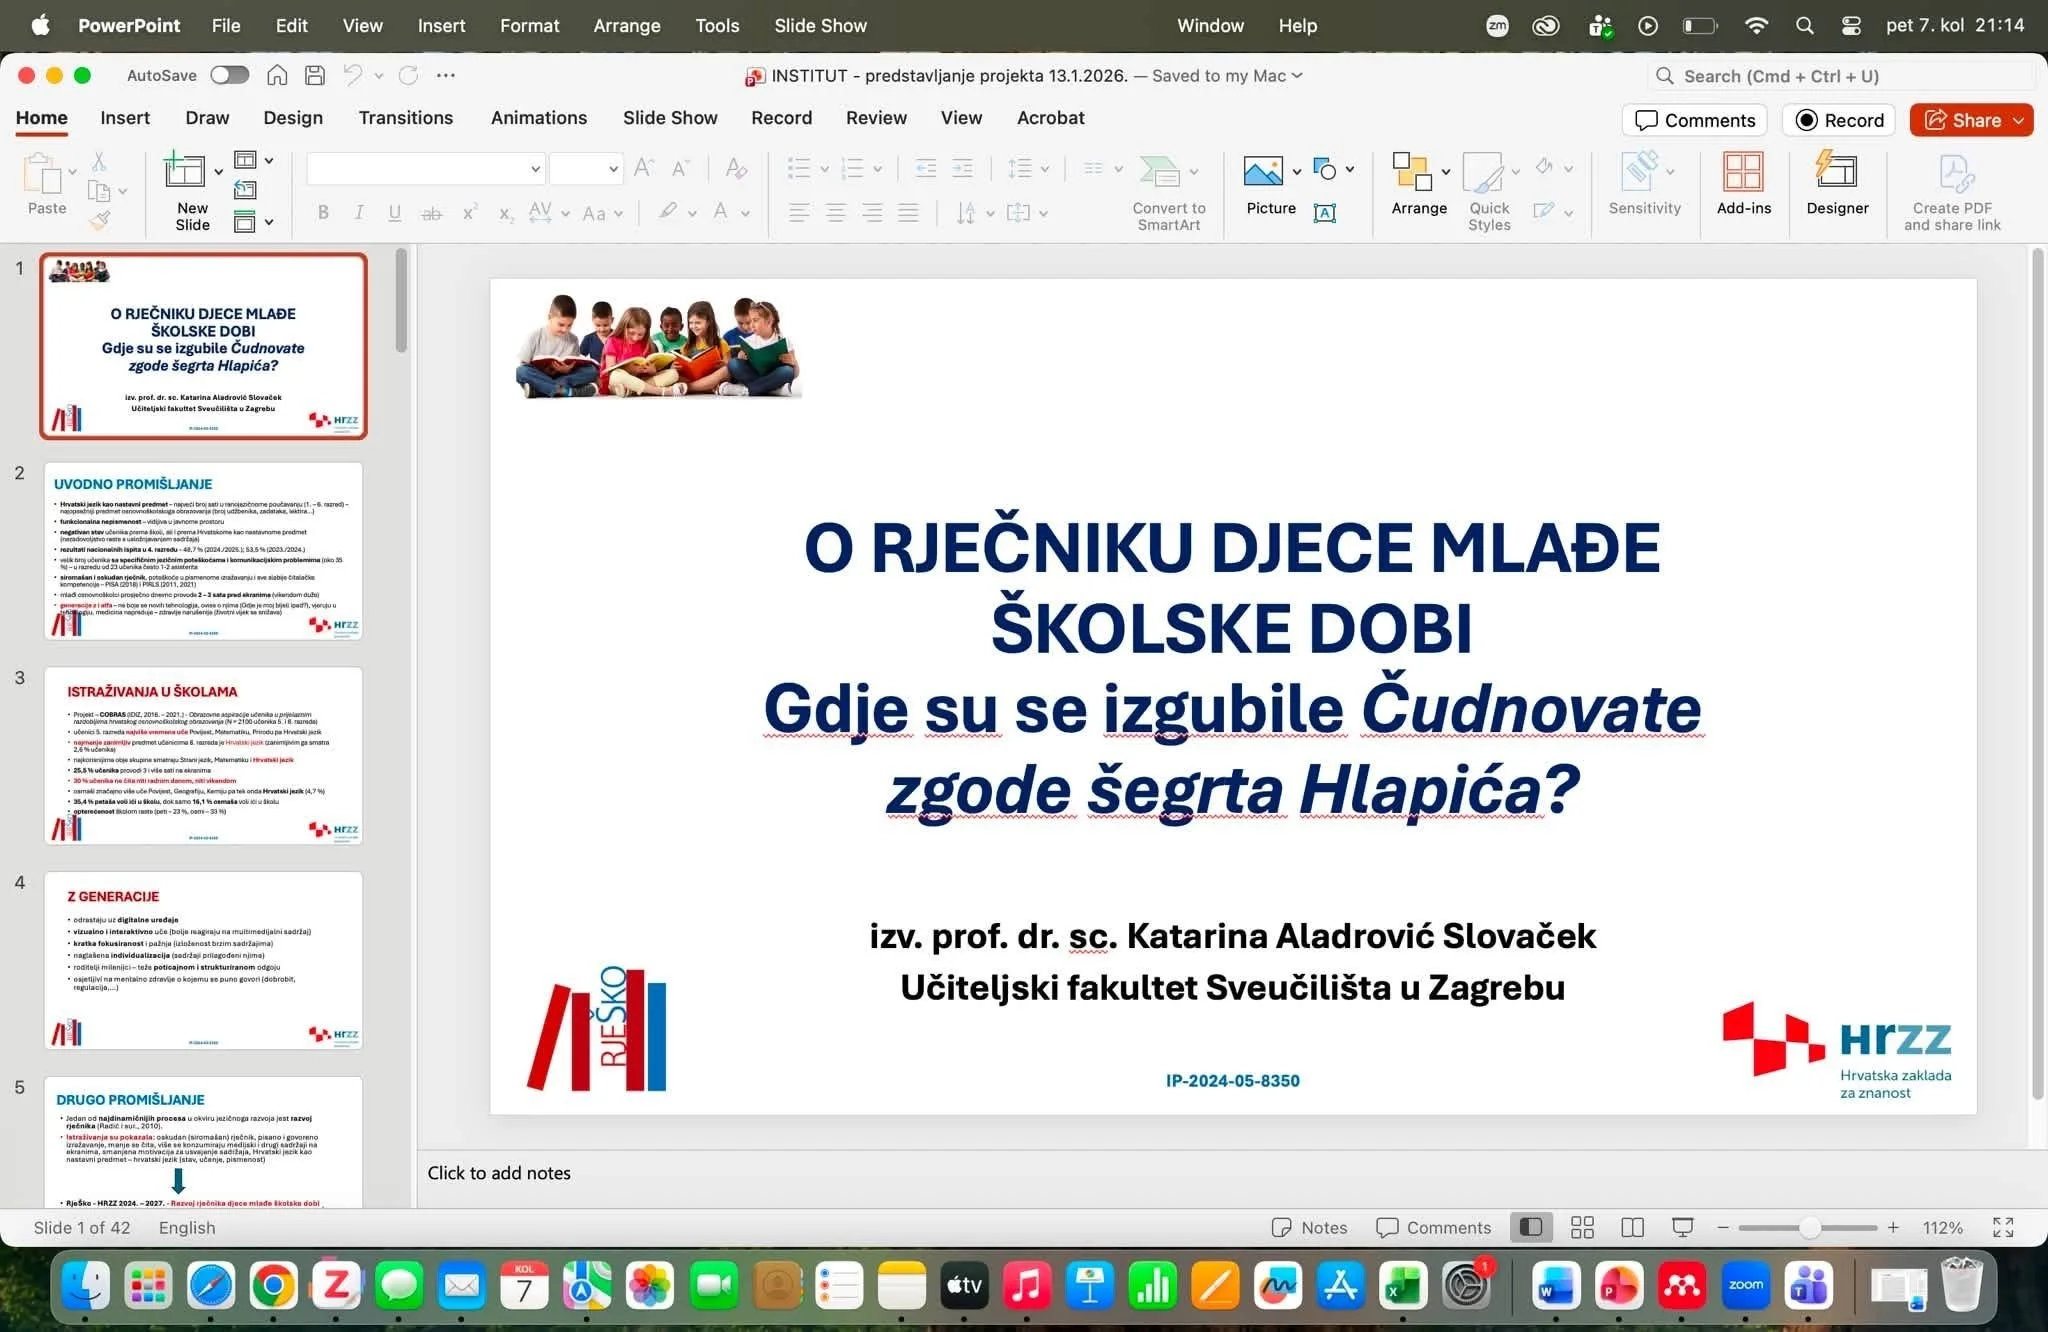
Task: Click the Comments button
Action: (x=1694, y=120)
